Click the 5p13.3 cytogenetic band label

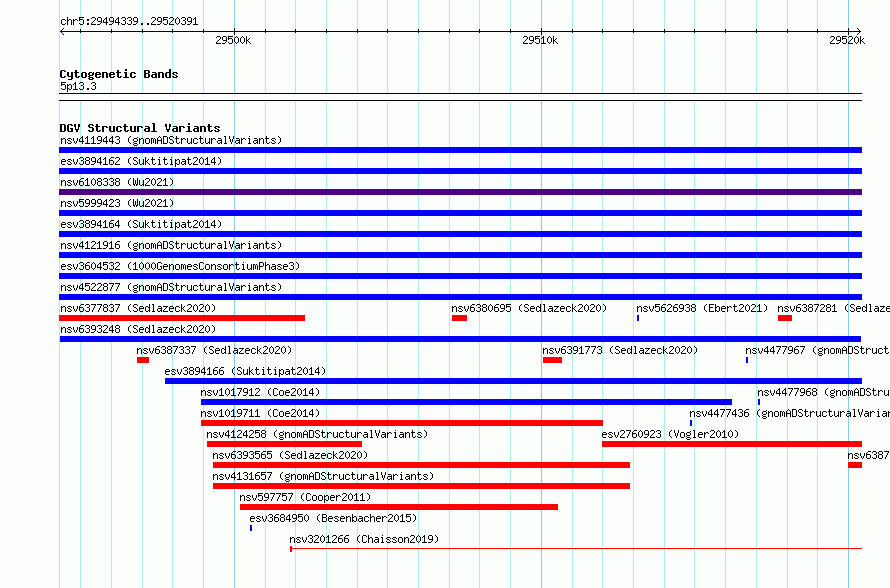pyautogui.click(x=78, y=86)
